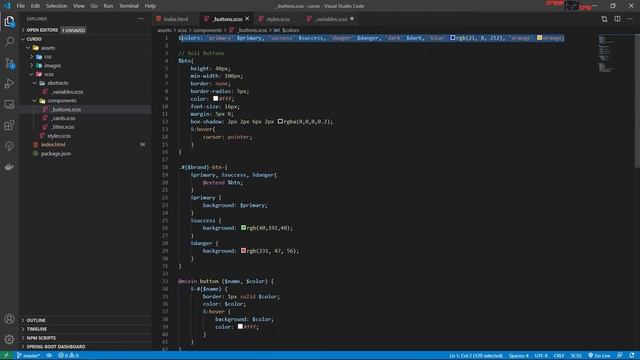Open the Run and Debug view
The height and width of the screenshot is (360, 640).
9,84
